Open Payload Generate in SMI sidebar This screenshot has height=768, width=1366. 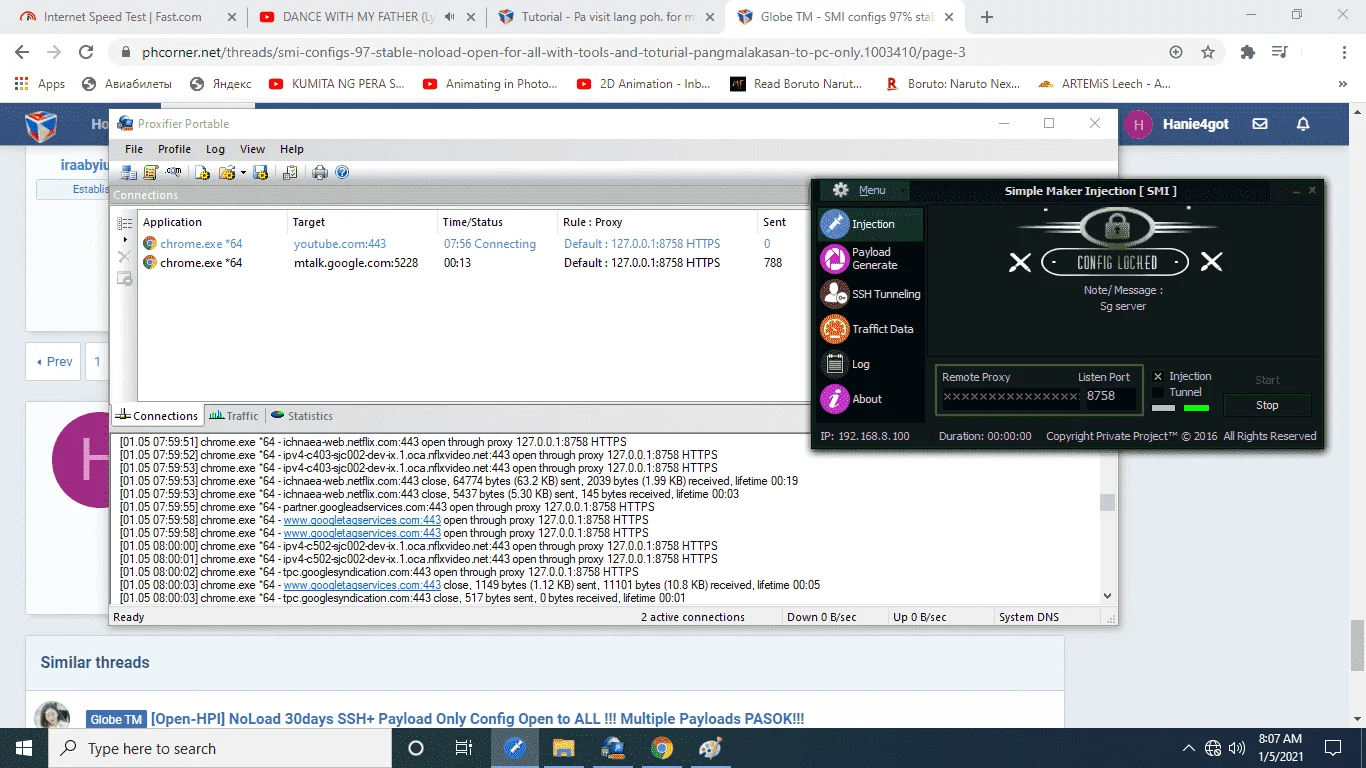(x=871, y=259)
